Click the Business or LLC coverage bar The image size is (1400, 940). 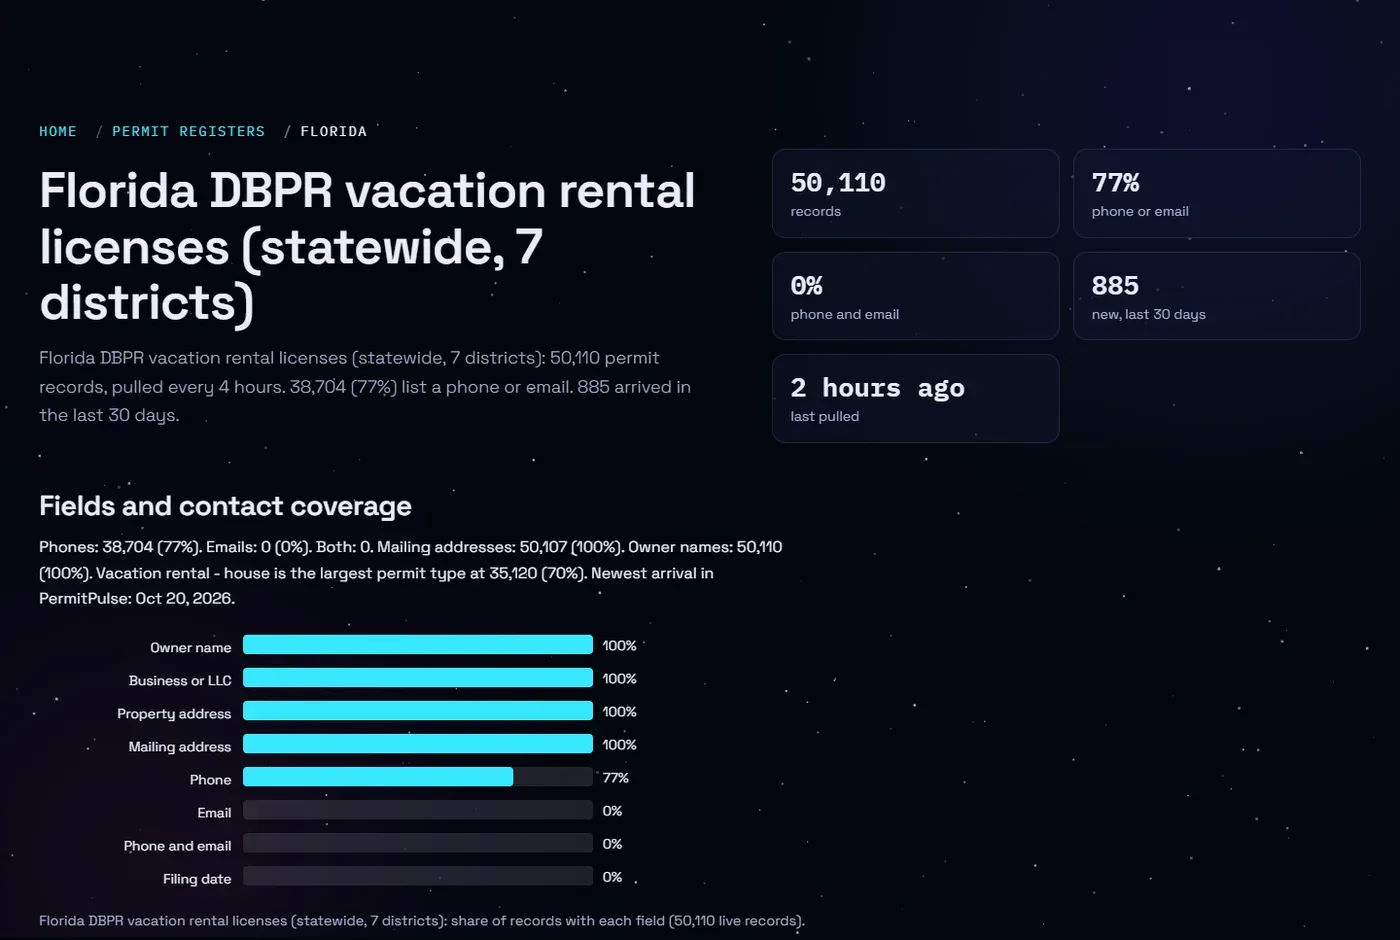click(418, 678)
